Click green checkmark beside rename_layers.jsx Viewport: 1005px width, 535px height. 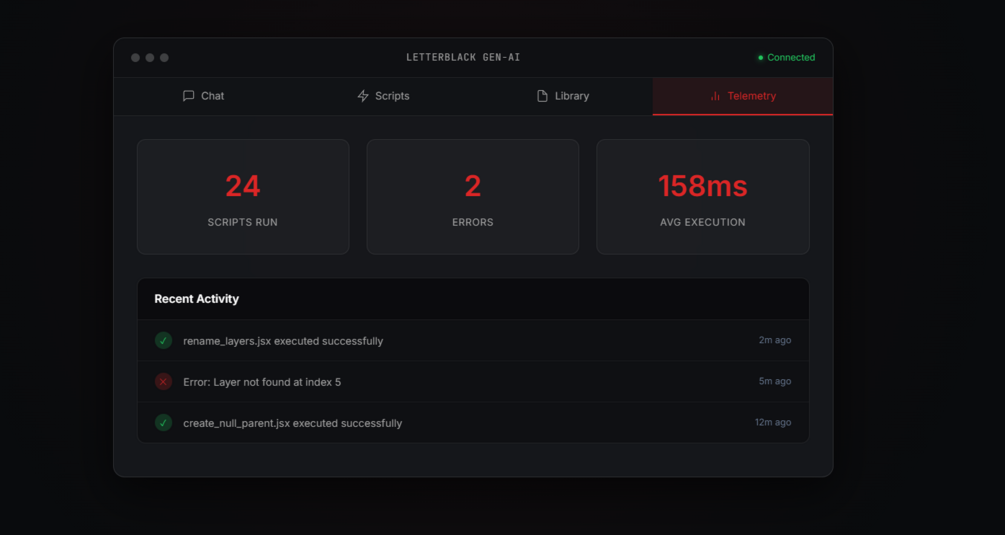(x=163, y=340)
